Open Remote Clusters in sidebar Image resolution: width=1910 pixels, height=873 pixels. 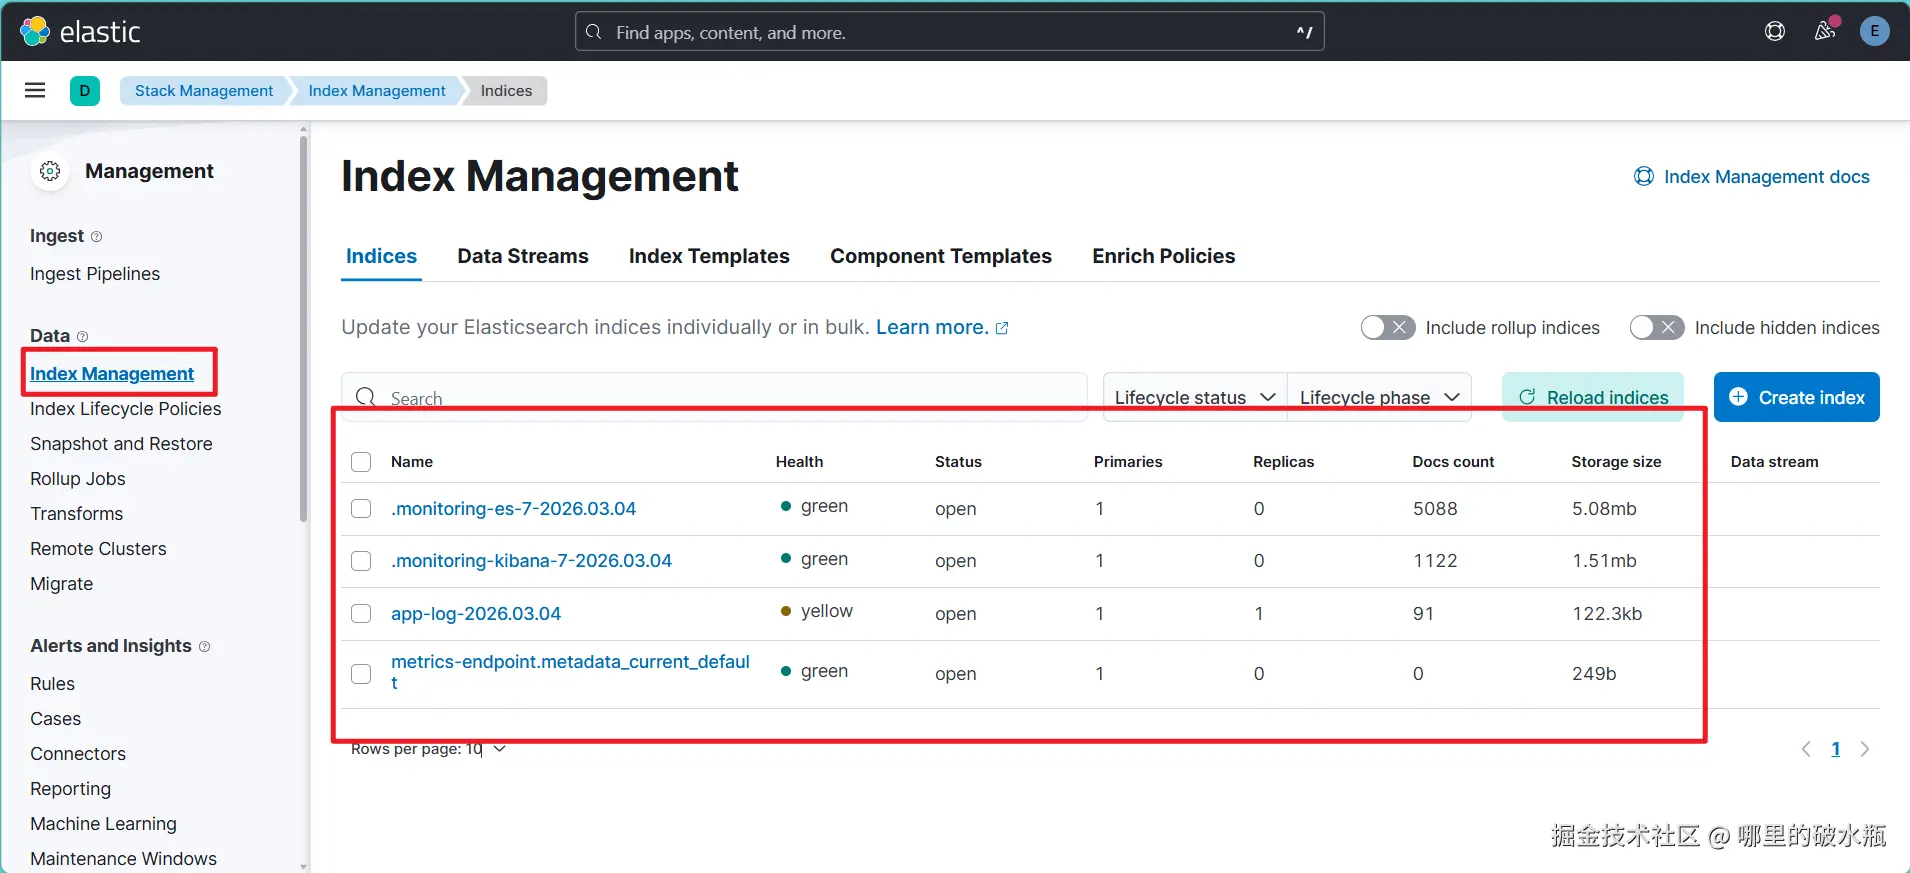coord(98,549)
